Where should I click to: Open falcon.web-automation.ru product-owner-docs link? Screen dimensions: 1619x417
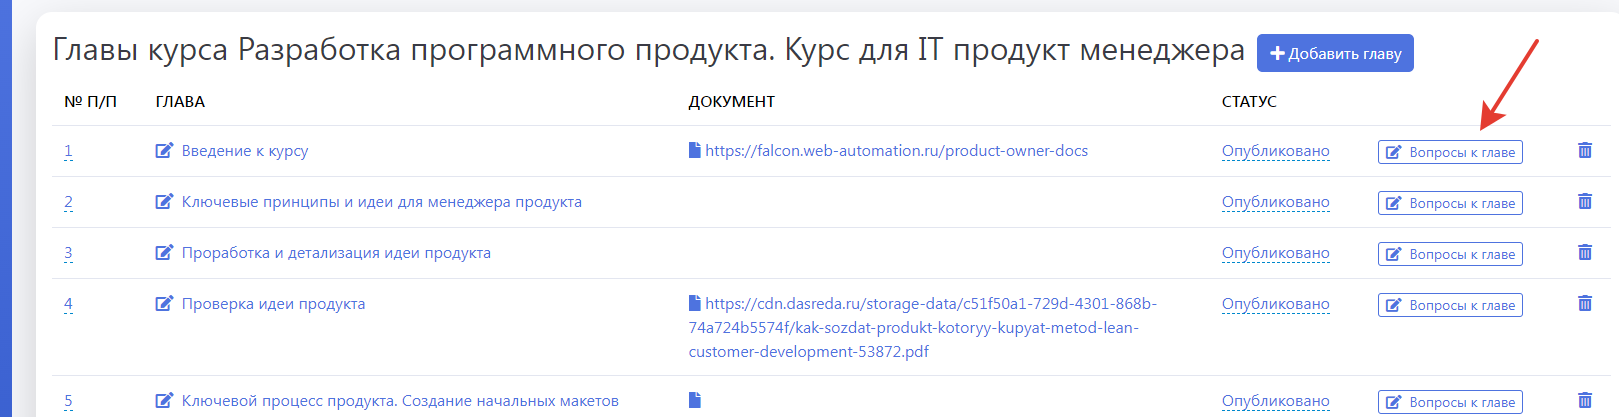pyautogui.click(x=896, y=151)
